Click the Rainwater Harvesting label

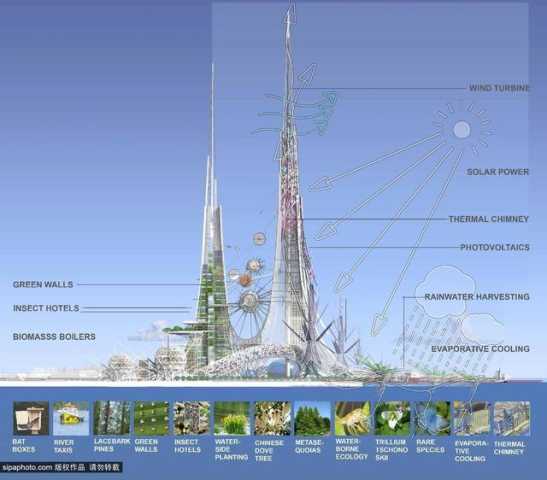pyautogui.click(x=477, y=297)
